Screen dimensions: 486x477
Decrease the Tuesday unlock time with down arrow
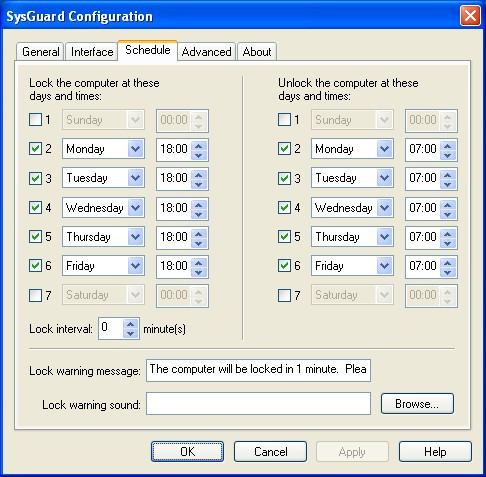[448, 184]
